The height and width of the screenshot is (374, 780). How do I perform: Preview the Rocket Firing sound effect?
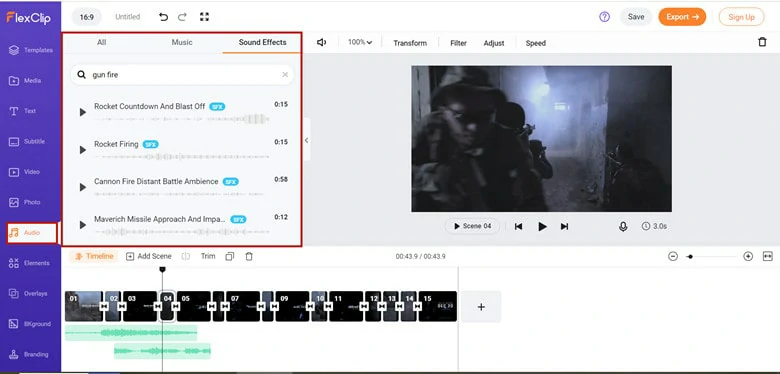click(x=83, y=150)
